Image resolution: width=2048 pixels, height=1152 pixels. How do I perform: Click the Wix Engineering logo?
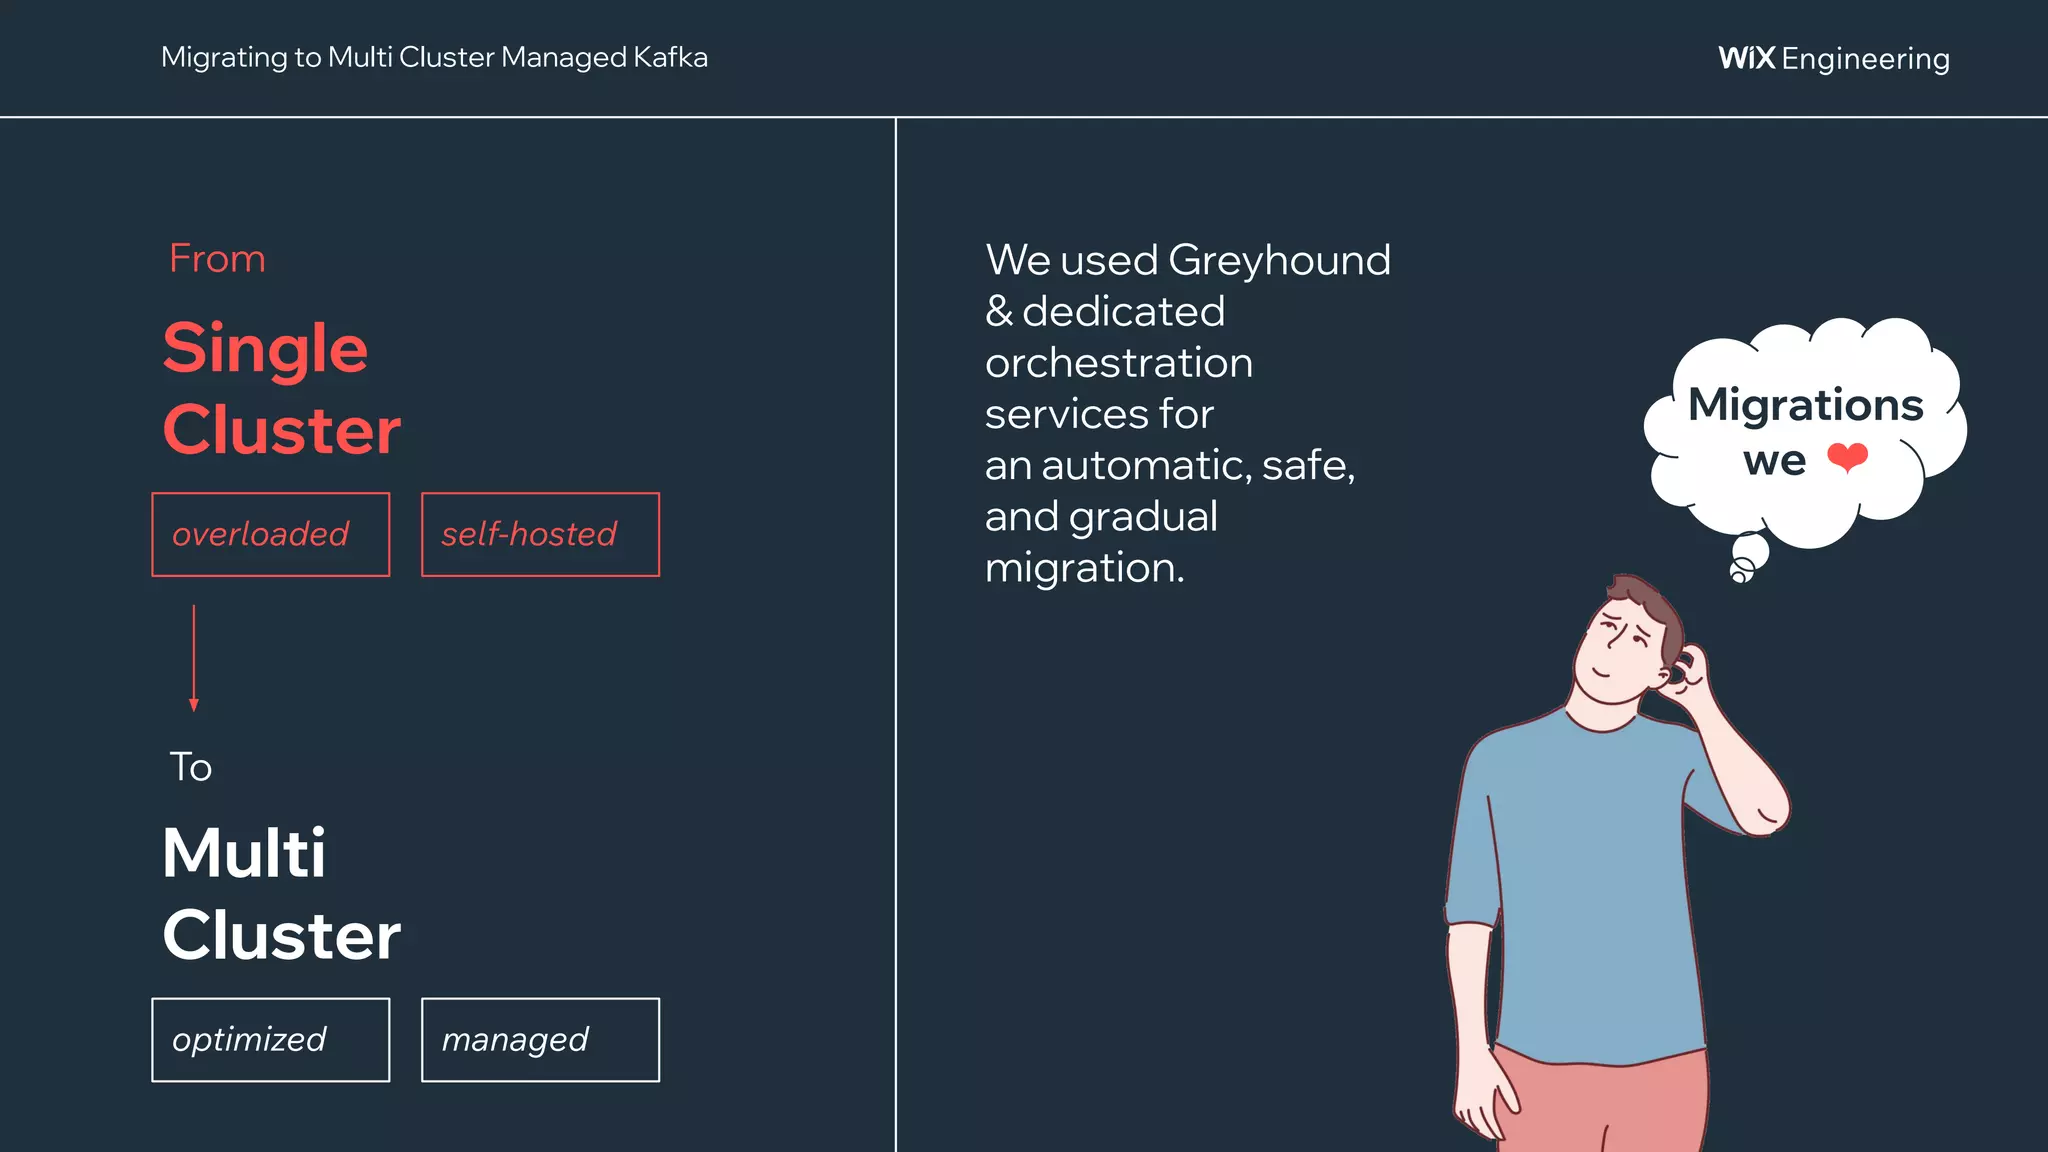pos(1834,59)
